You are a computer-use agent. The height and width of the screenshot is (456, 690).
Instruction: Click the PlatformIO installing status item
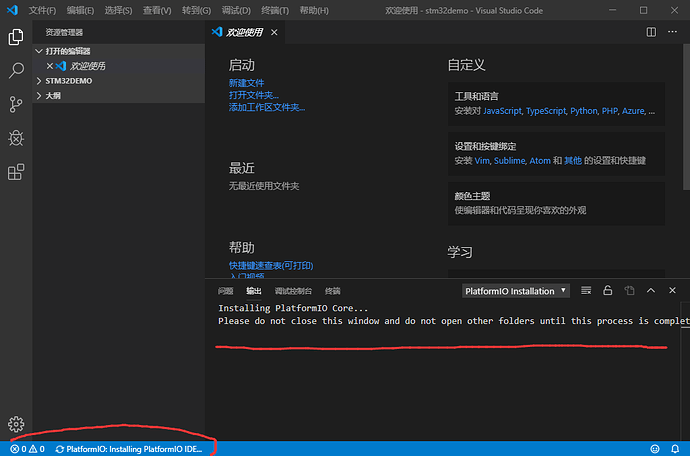point(128,449)
